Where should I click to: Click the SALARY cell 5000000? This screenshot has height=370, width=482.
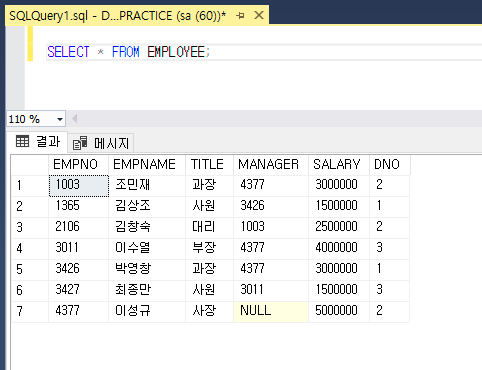(339, 312)
